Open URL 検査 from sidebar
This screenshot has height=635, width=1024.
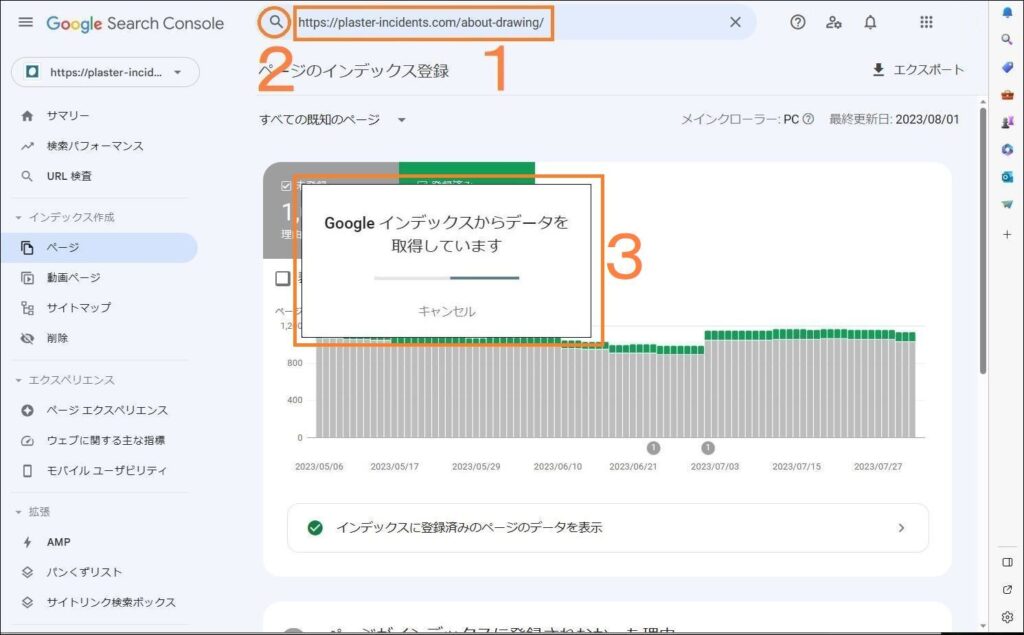69,176
